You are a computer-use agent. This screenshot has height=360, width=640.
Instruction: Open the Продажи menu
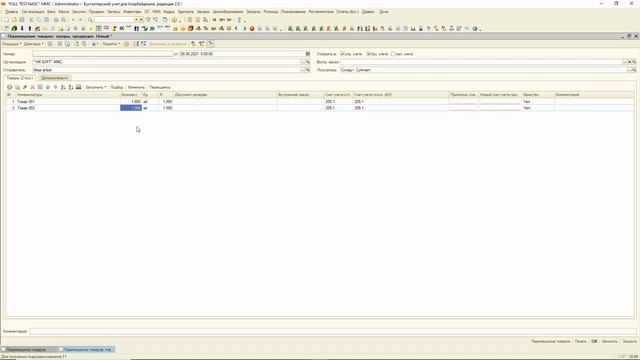(97, 12)
